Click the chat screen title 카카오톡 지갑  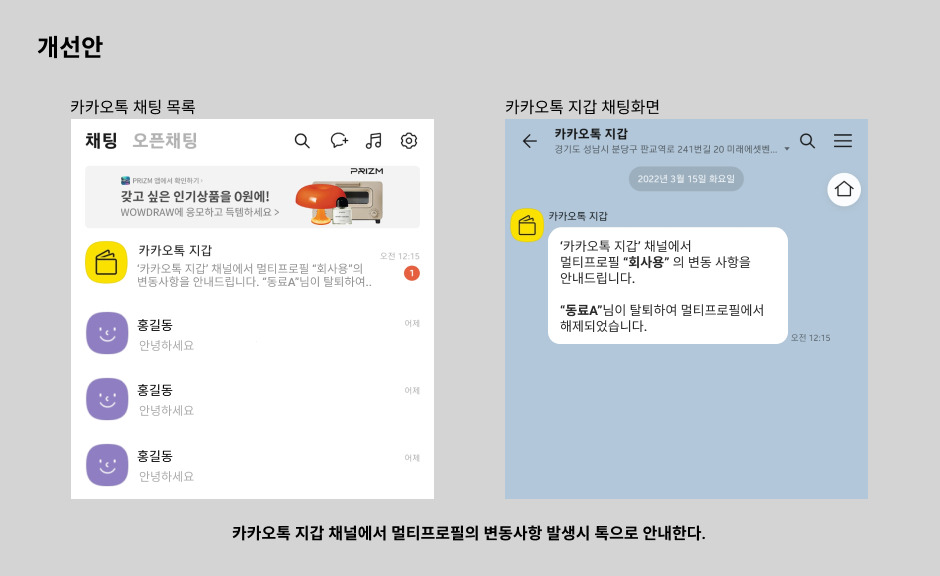coord(591,134)
